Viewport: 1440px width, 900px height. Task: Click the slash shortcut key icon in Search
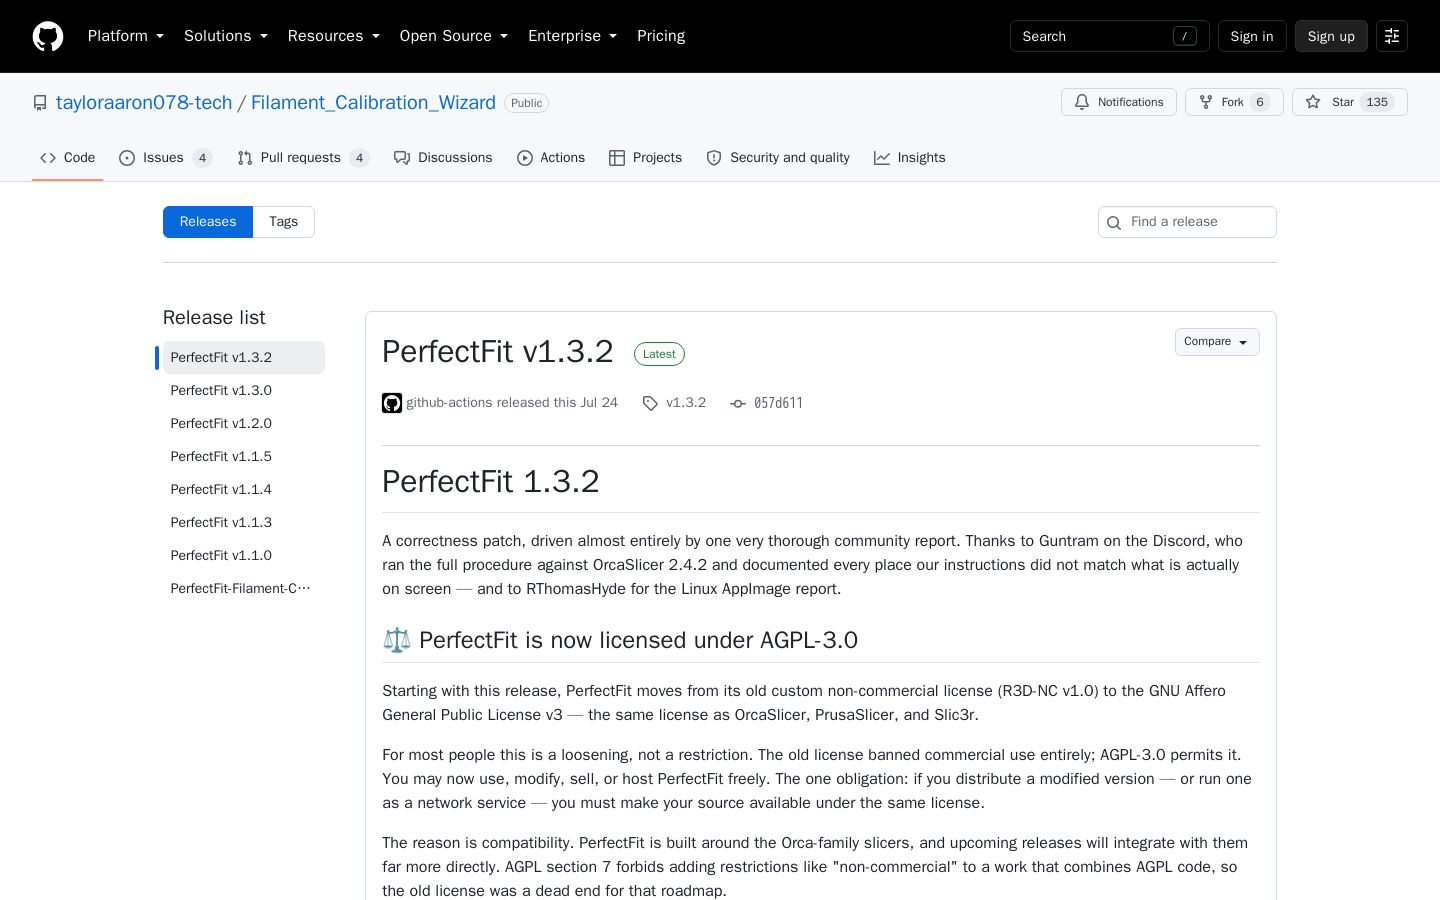click(x=1185, y=36)
